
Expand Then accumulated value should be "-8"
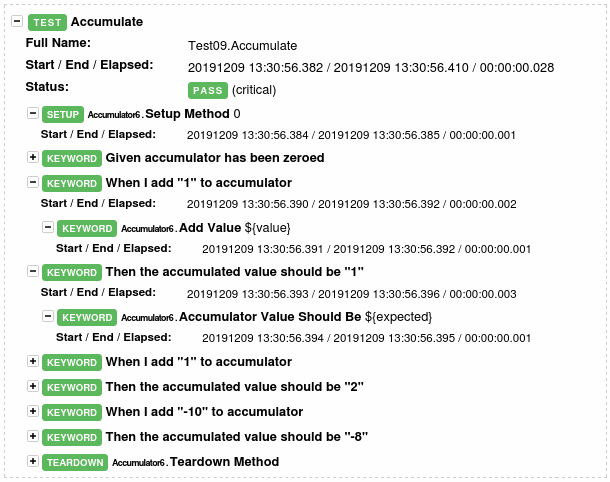[x=33, y=436]
